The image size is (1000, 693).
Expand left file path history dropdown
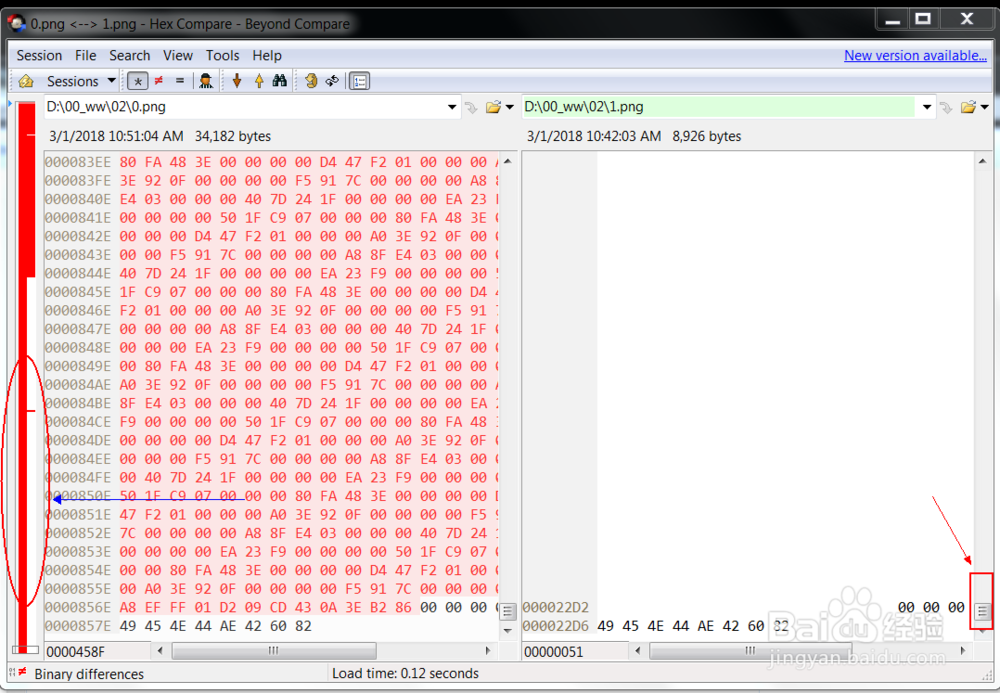coord(452,107)
